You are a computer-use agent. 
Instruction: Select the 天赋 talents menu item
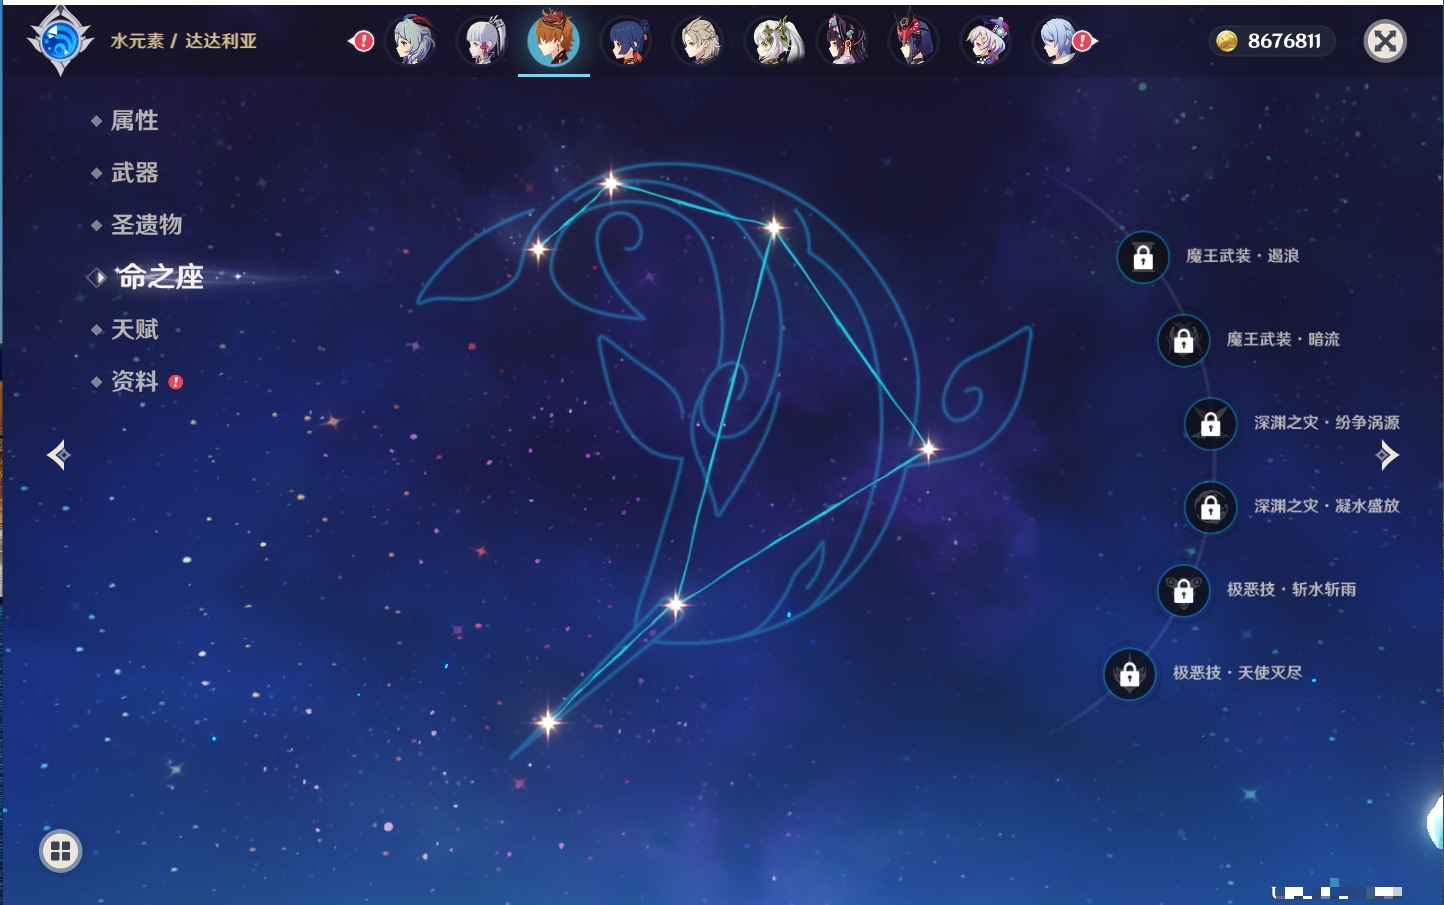(x=134, y=329)
